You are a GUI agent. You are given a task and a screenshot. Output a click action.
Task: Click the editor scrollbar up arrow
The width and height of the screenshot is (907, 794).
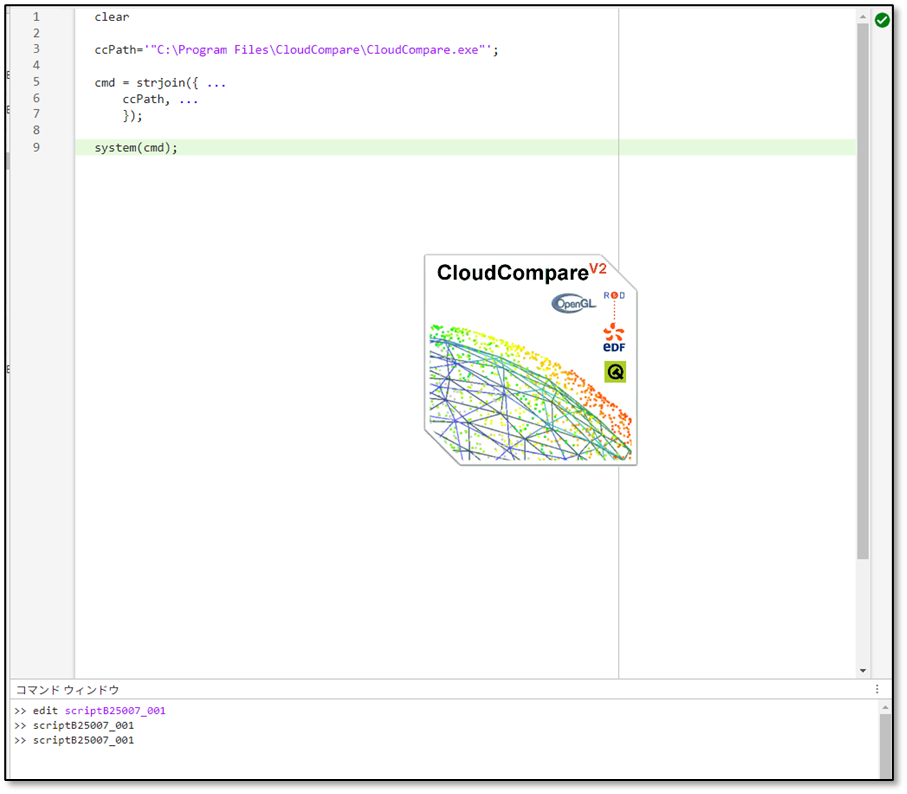862,15
